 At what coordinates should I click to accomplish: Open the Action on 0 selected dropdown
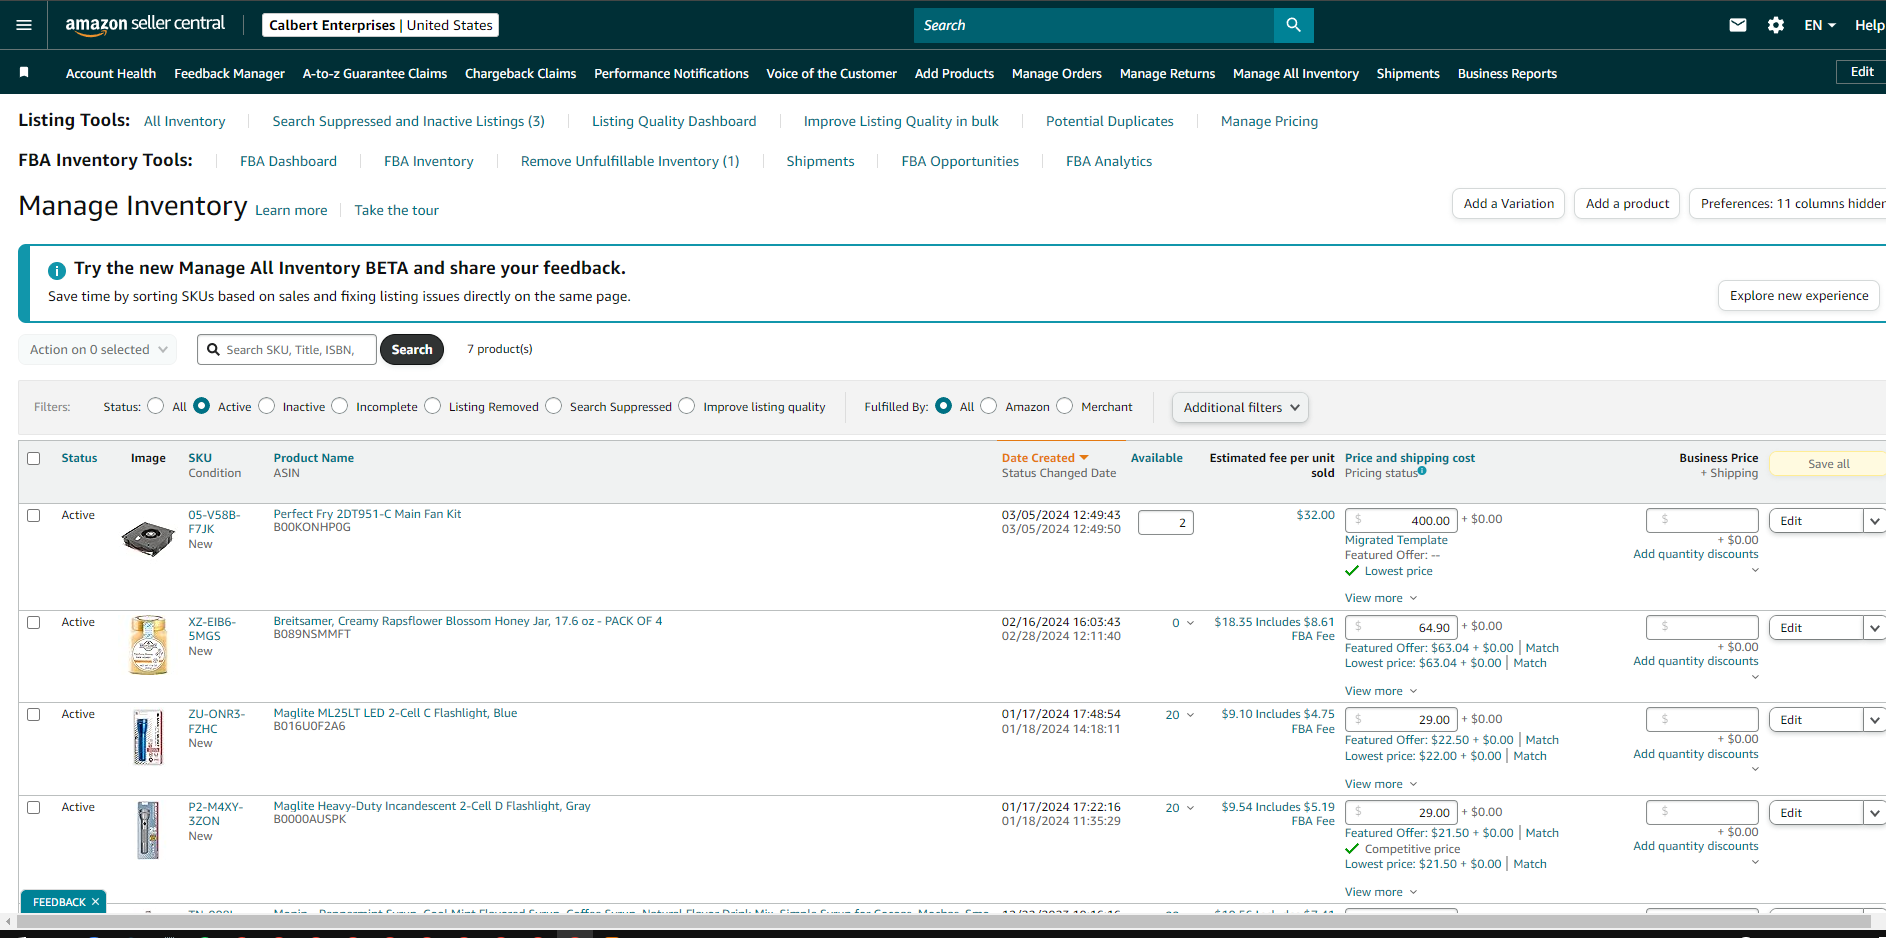pyautogui.click(x=98, y=350)
